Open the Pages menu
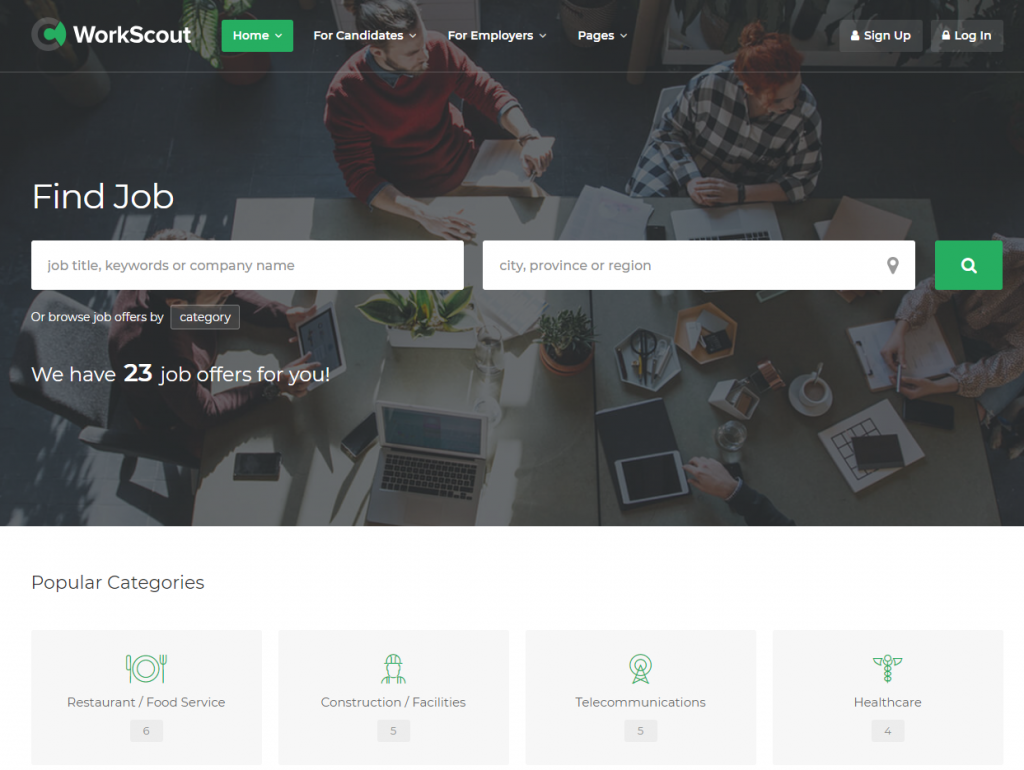Screen dimensions: 1024x770 point(602,35)
